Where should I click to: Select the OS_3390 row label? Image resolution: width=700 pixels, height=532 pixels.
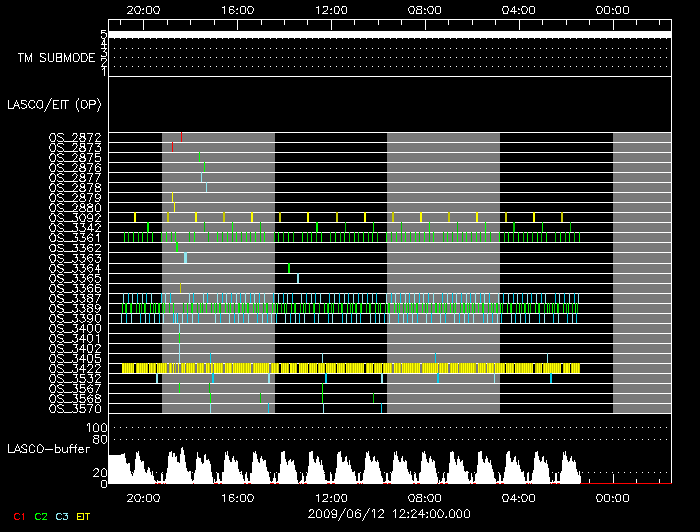click(x=75, y=318)
